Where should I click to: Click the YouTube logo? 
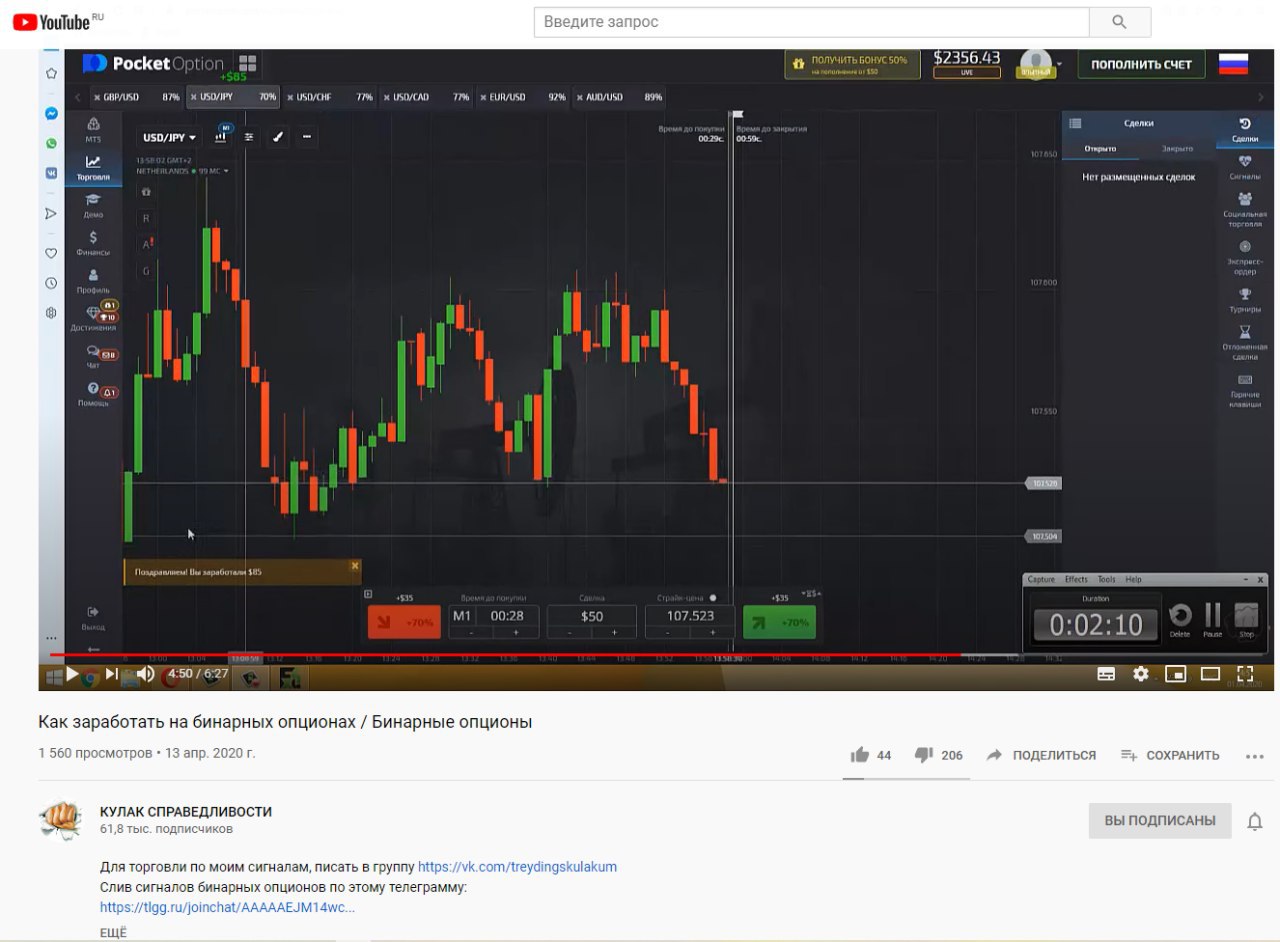[57, 21]
